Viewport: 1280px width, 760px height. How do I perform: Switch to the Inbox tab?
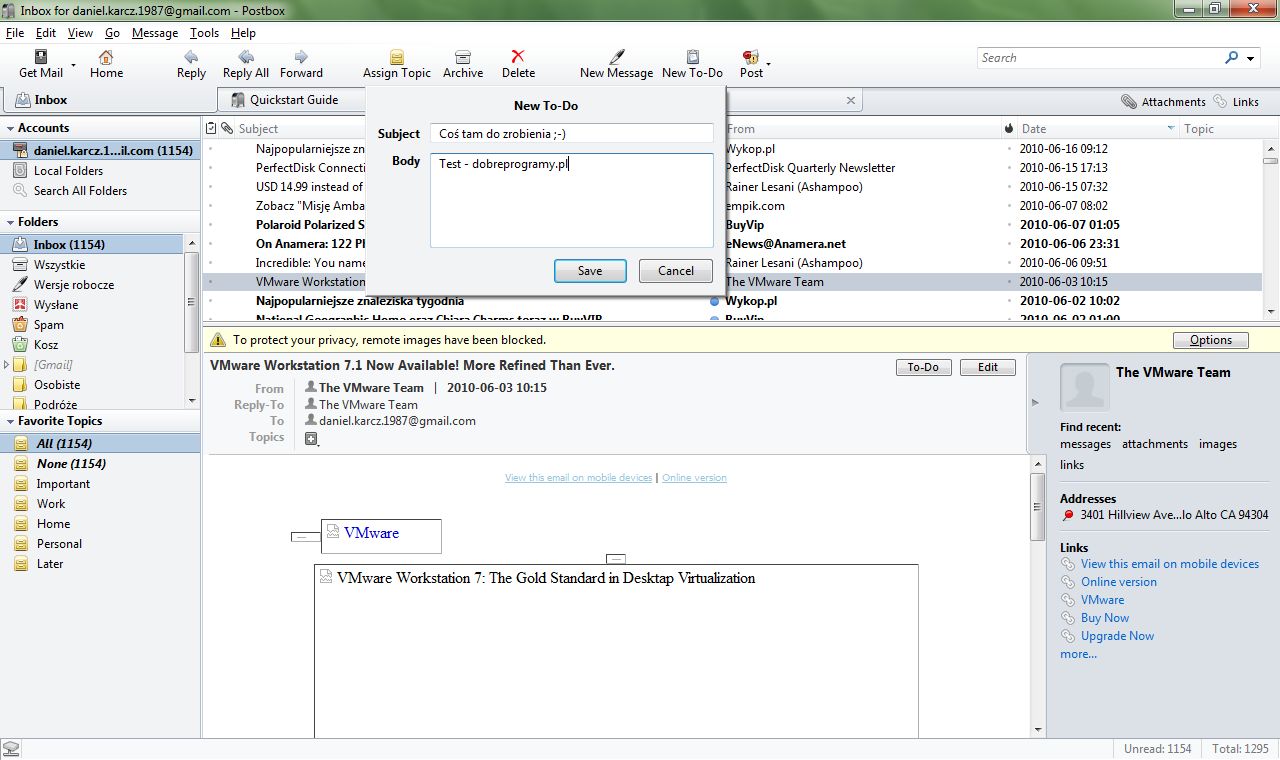pos(108,100)
